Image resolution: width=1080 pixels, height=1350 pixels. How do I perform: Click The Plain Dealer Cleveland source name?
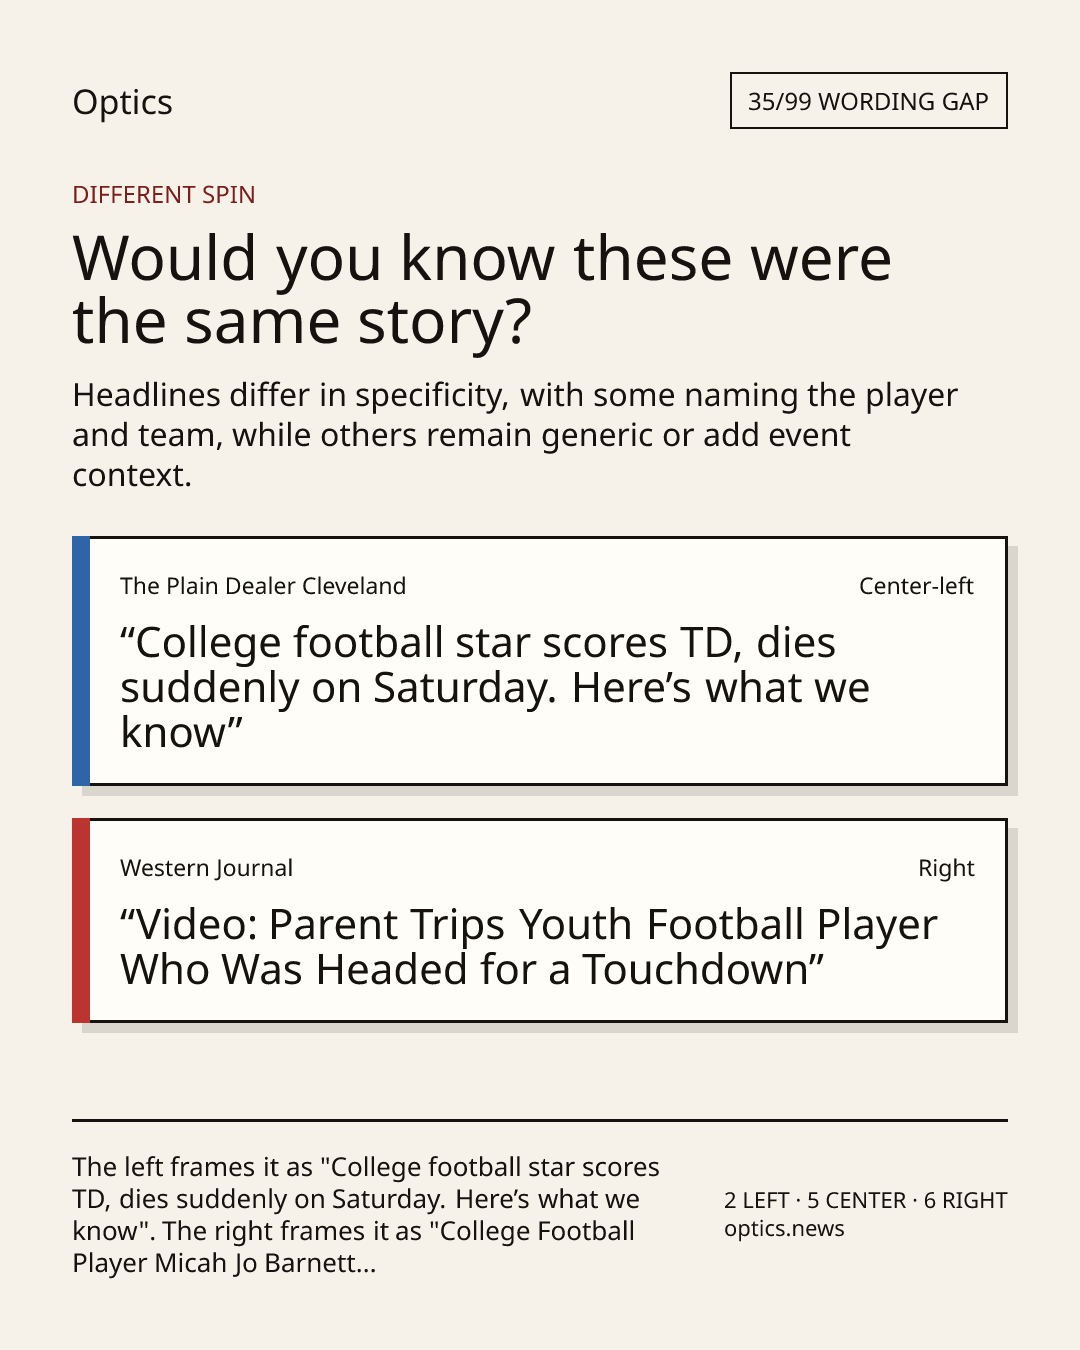pyautogui.click(x=263, y=586)
